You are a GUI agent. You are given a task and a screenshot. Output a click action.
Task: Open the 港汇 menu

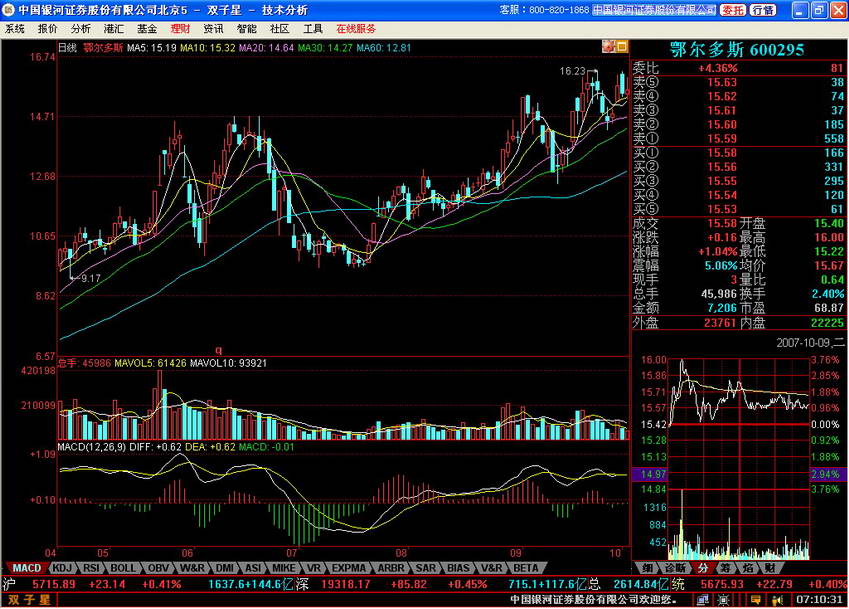[x=114, y=29]
